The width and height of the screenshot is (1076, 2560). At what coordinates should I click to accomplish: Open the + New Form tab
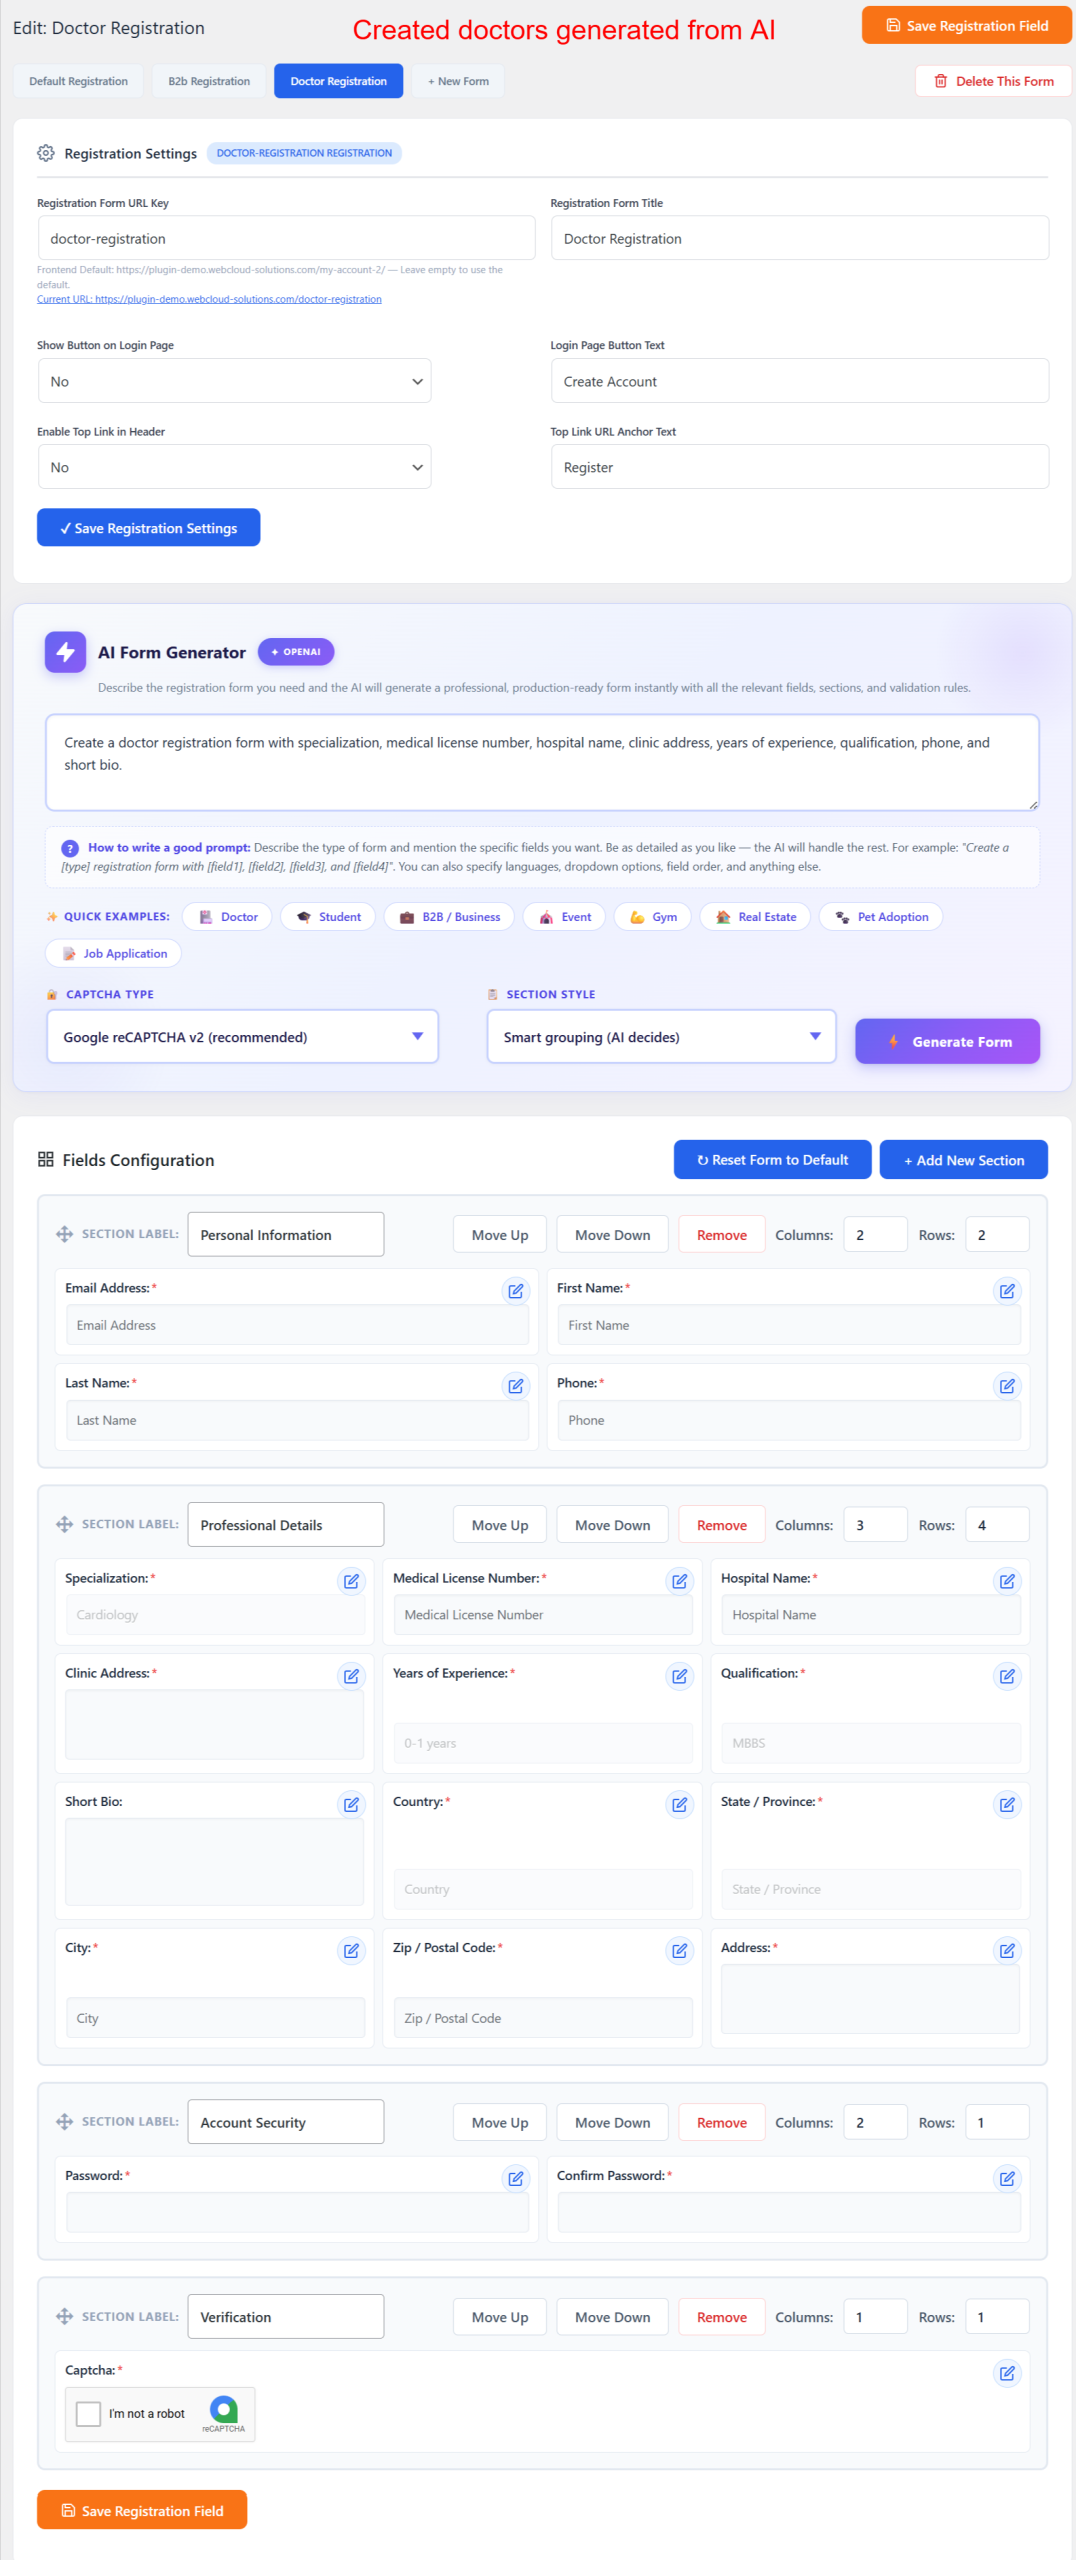(x=458, y=81)
